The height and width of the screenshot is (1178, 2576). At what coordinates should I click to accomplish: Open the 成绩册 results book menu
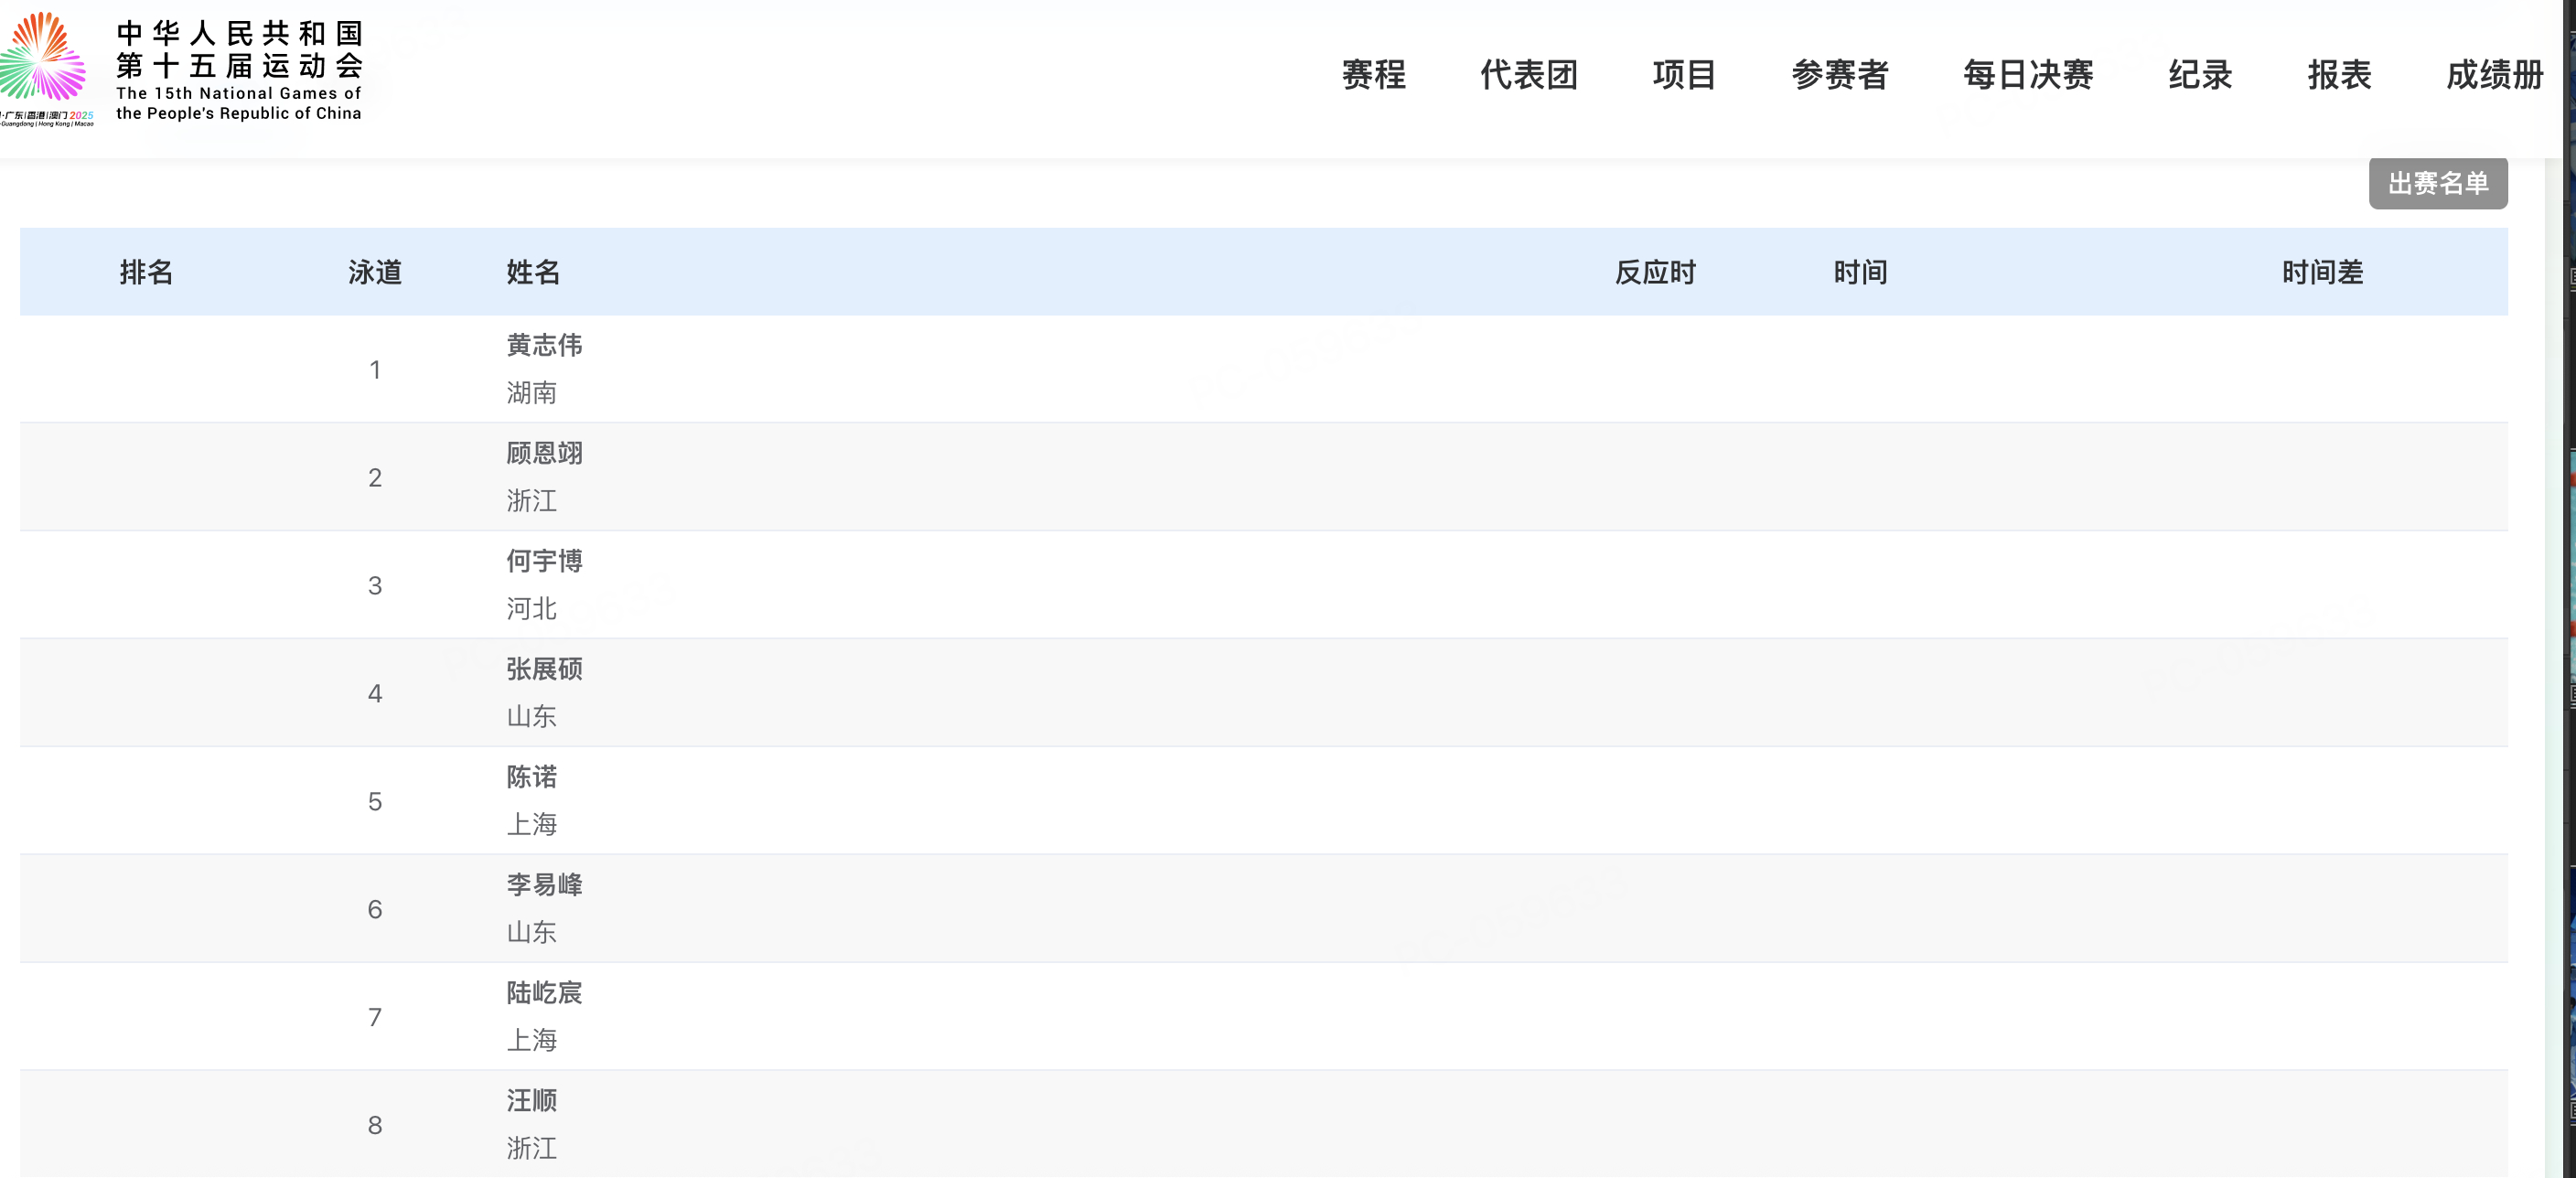coord(2494,75)
